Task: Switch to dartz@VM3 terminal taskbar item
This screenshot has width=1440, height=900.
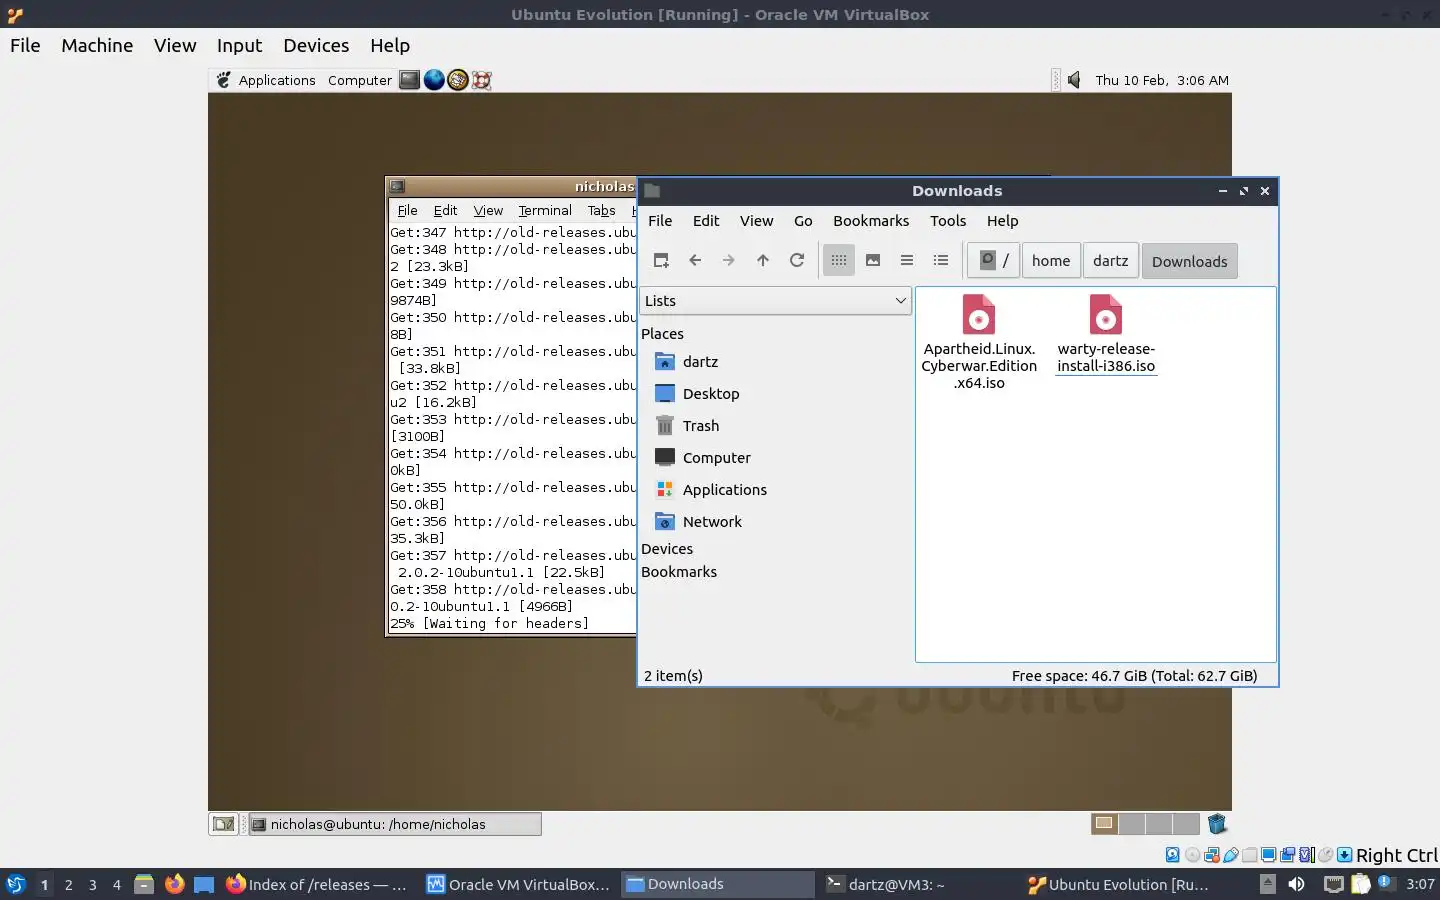Action: click(918, 884)
